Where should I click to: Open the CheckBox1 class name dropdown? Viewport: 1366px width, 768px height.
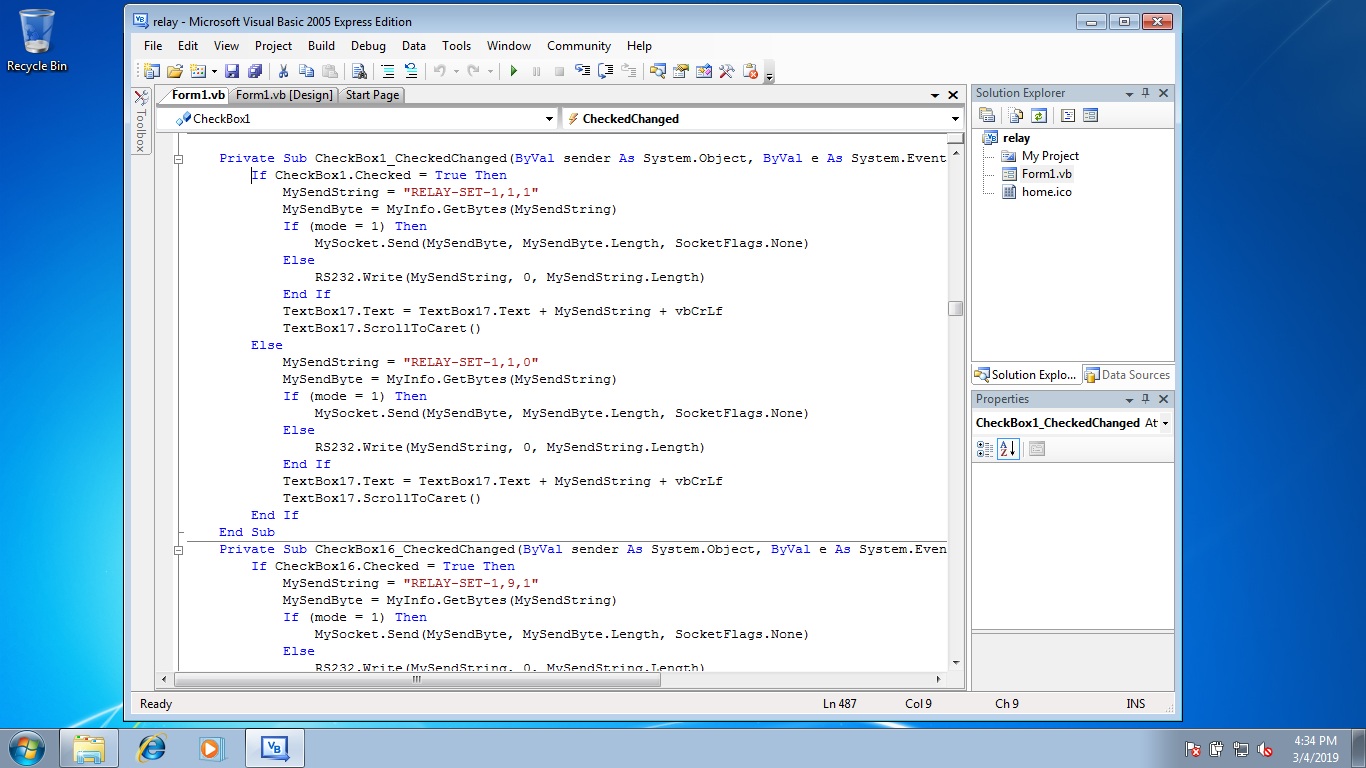pyautogui.click(x=549, y=119)
